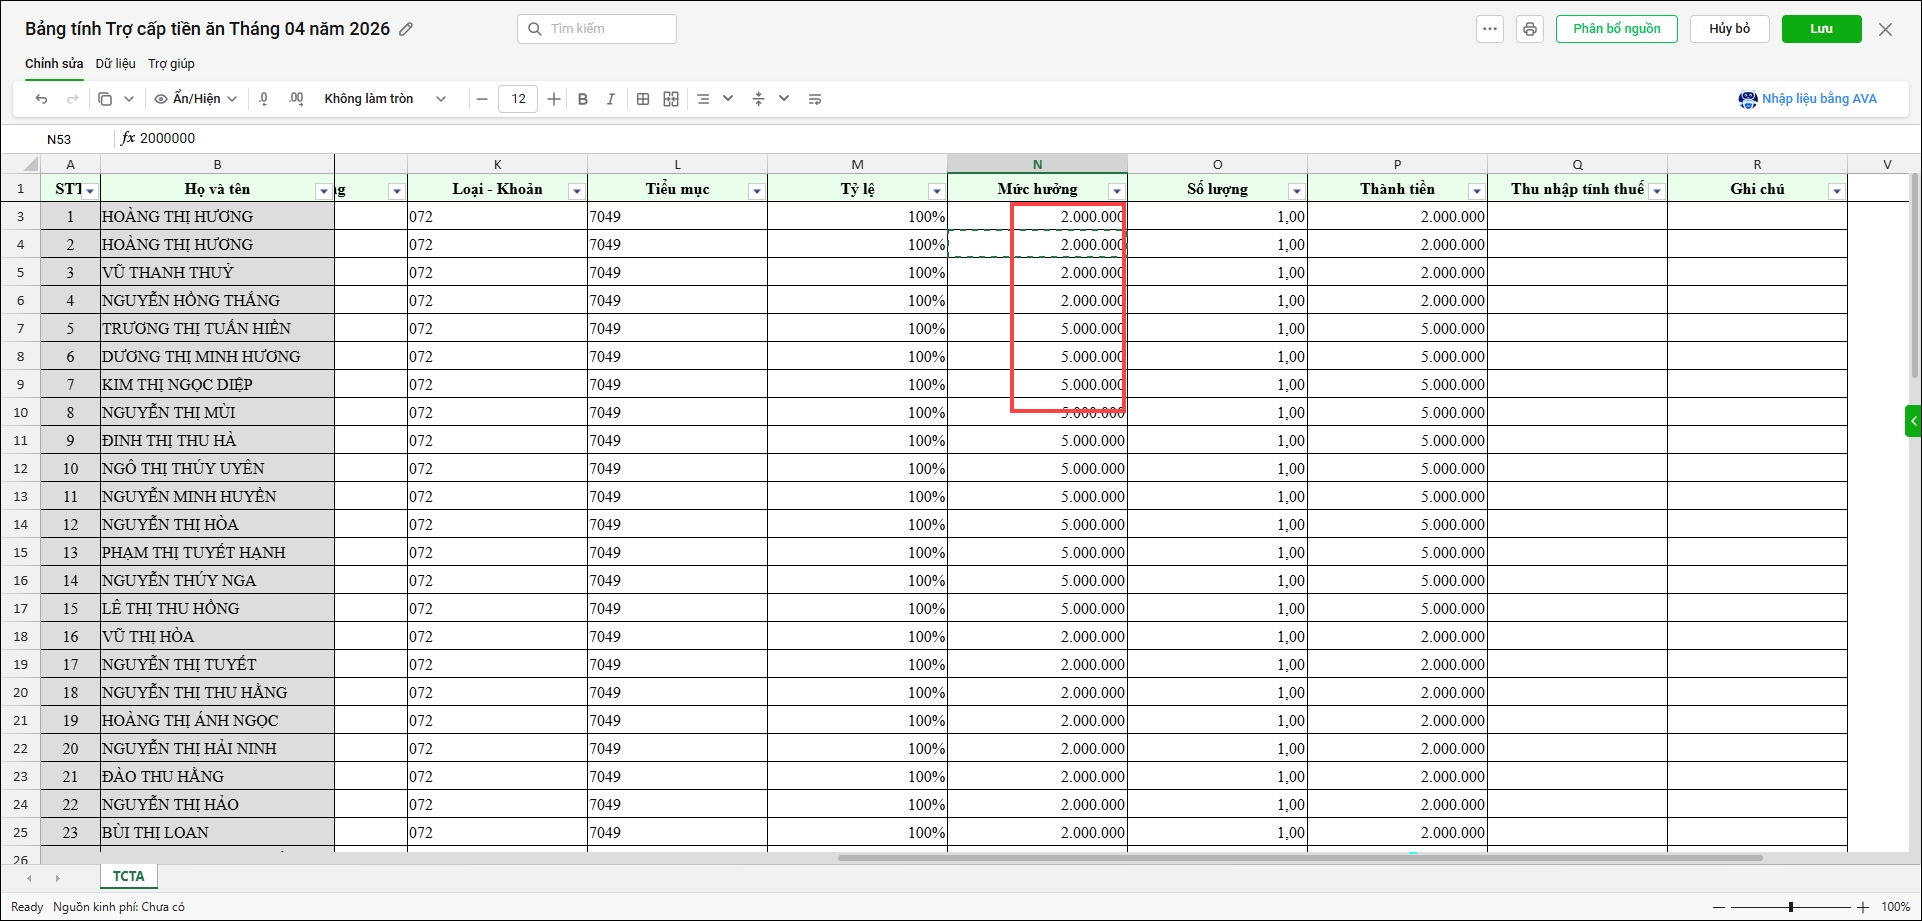This screenshot has width=1922, height=921.
Task: Toggle bold formatting
Action: pyautogui.click(x=583, y=99)
